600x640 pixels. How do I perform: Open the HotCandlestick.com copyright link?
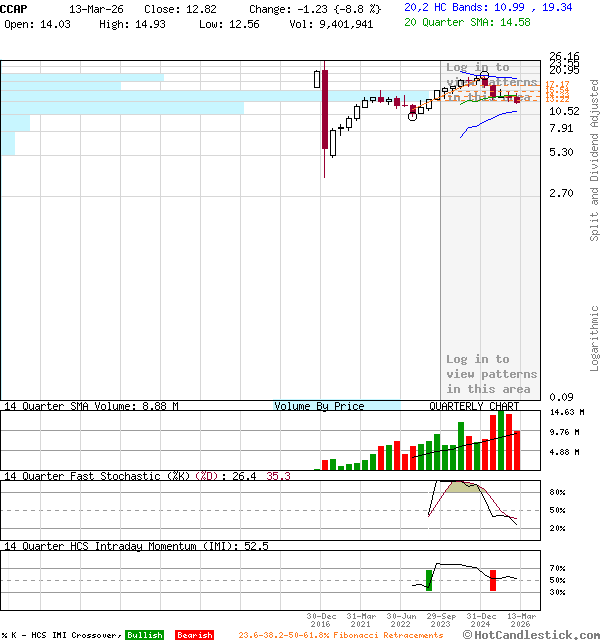click(x=530, y=634)
